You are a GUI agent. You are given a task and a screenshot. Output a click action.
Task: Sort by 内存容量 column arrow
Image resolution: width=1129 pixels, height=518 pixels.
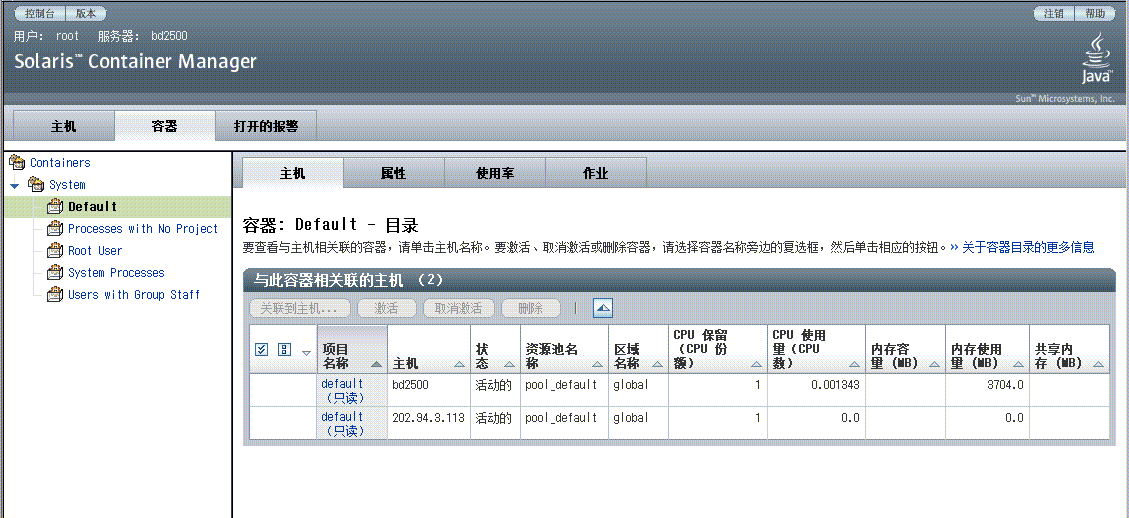935,364
